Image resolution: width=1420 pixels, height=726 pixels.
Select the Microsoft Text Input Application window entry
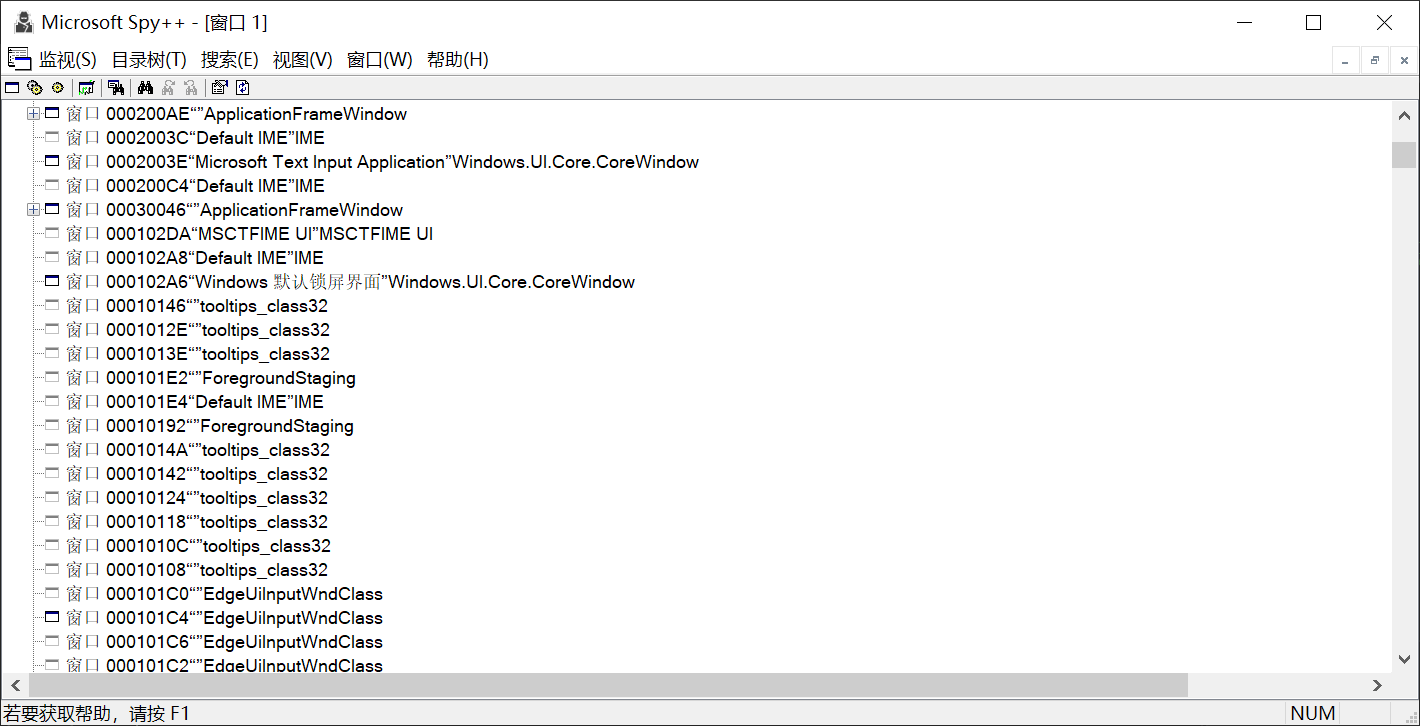click(400, 162)
